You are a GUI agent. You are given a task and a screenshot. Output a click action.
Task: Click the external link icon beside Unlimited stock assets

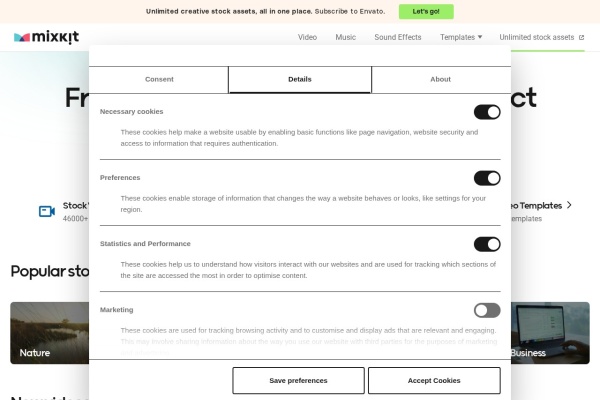[x=581, y=38]
